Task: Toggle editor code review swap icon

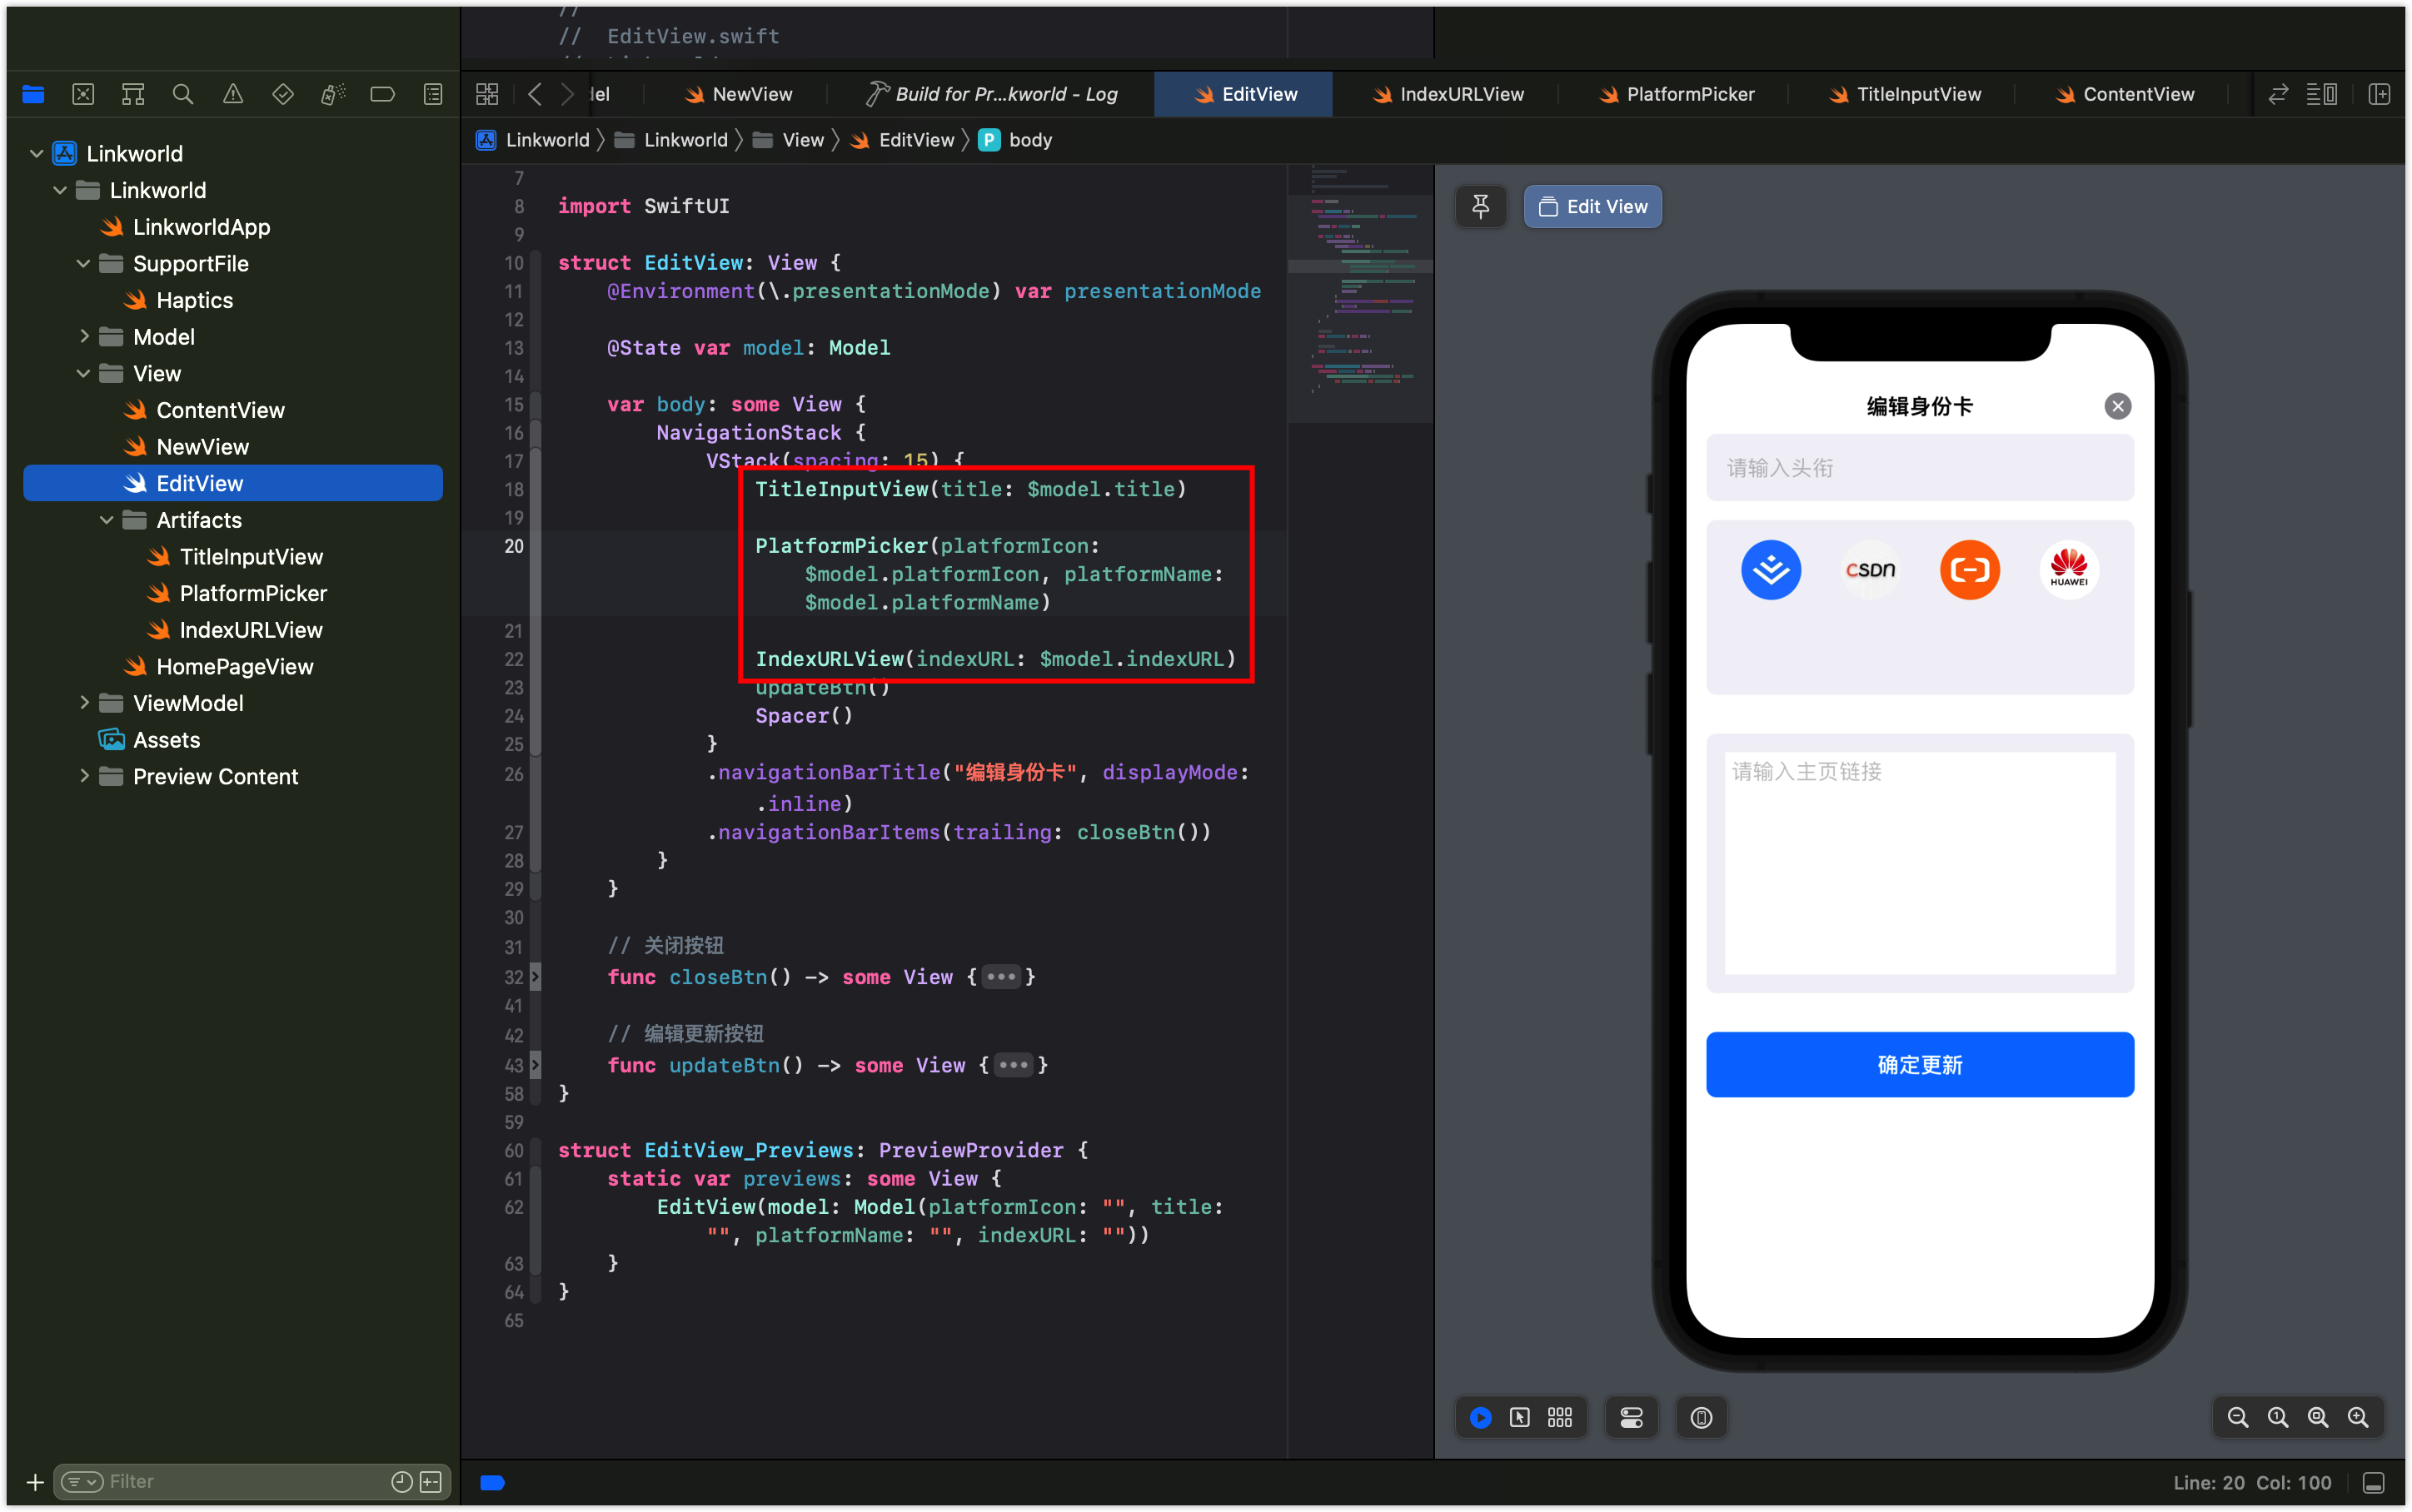Action: coord(2278,94)
